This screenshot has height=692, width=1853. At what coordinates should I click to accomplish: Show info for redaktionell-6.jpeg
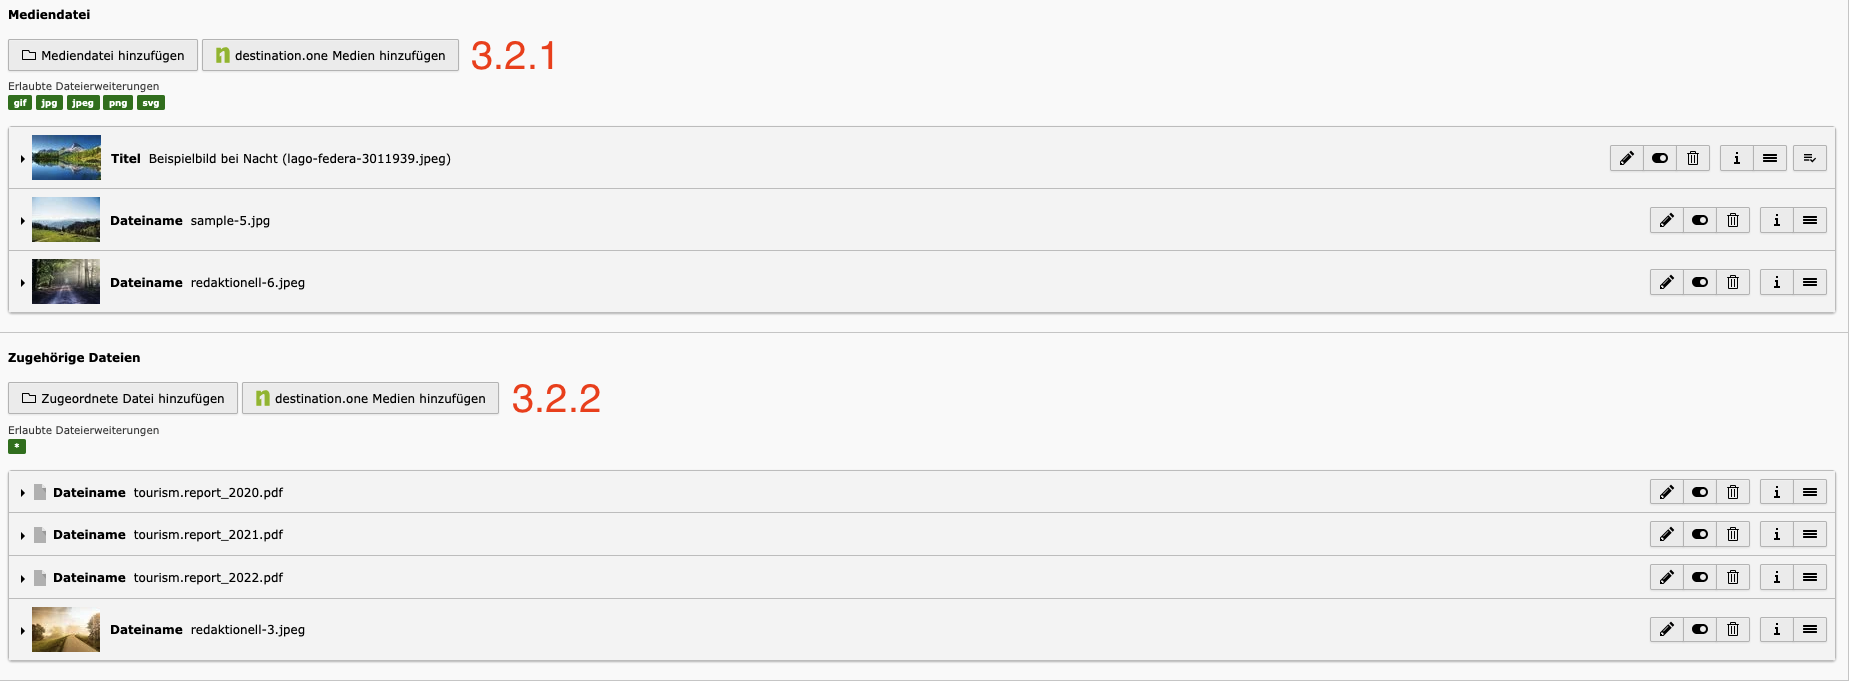tap(1776, 282)
